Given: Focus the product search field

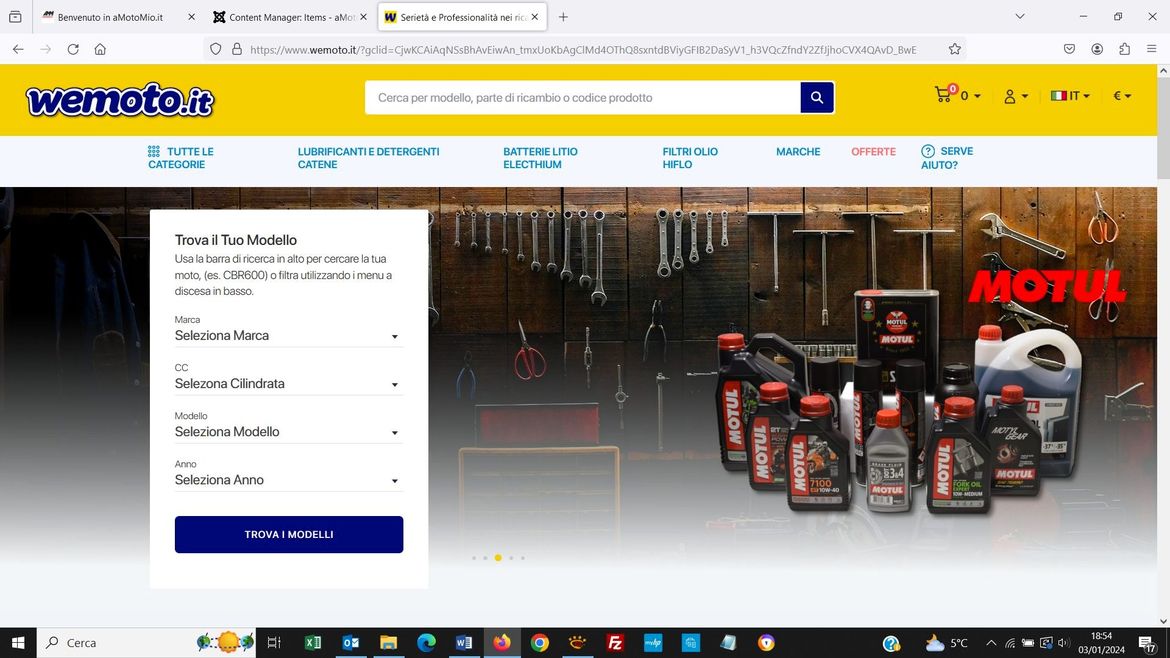Looking at the screenshot, I should 583,98.
